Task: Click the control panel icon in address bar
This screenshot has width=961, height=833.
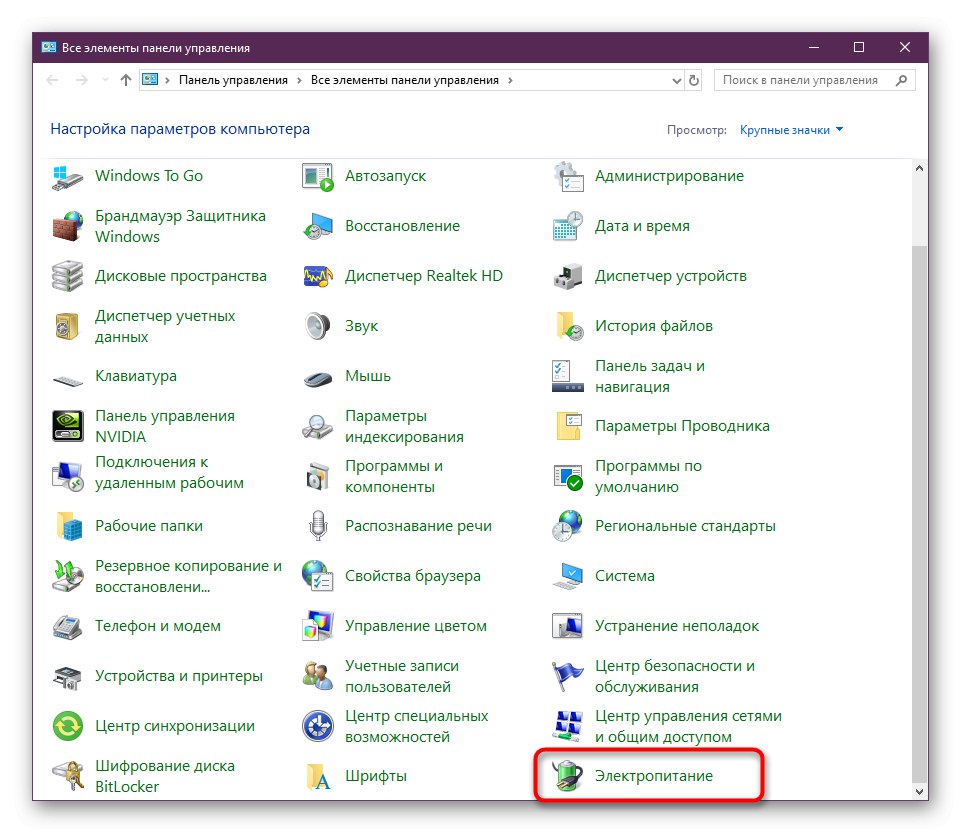Action: [150, 80]
